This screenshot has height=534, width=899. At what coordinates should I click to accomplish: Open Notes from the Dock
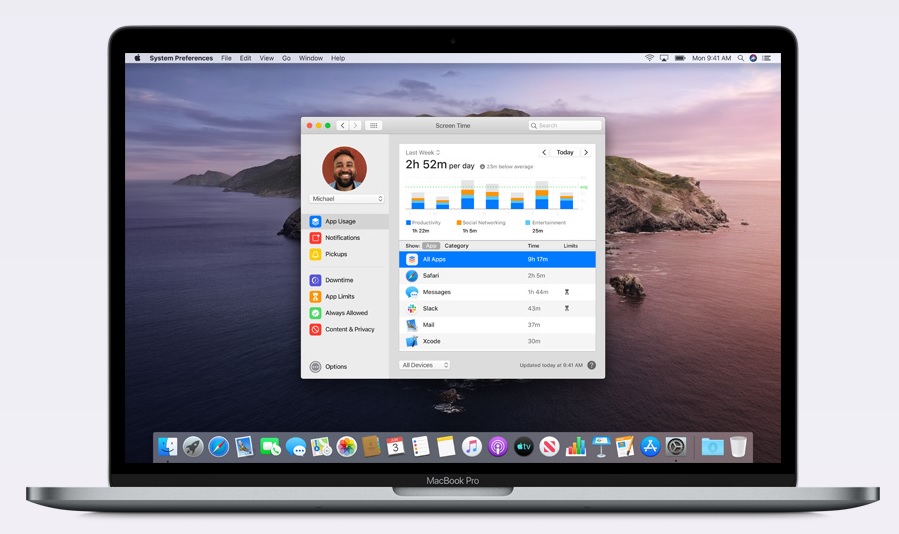[445, 446]
